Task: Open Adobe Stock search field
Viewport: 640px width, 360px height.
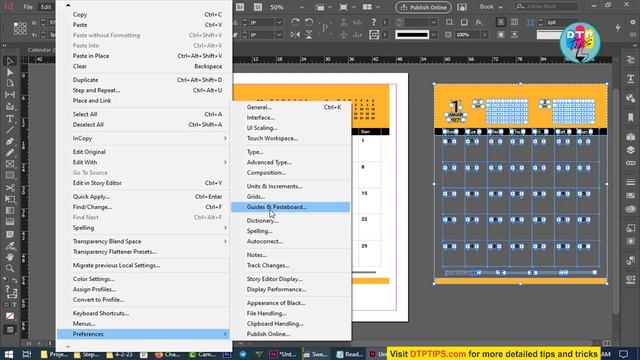Action: 546,7
